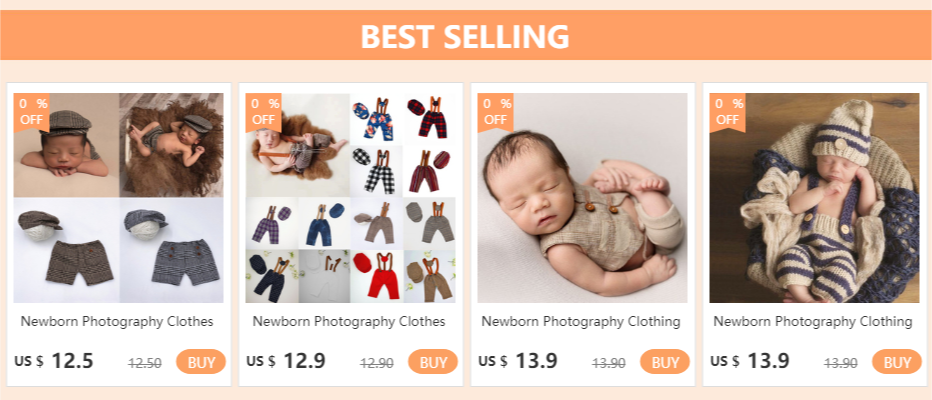Open last Newborn Photography Clothing title link
The image size is (932, 400).
(813, 322)
